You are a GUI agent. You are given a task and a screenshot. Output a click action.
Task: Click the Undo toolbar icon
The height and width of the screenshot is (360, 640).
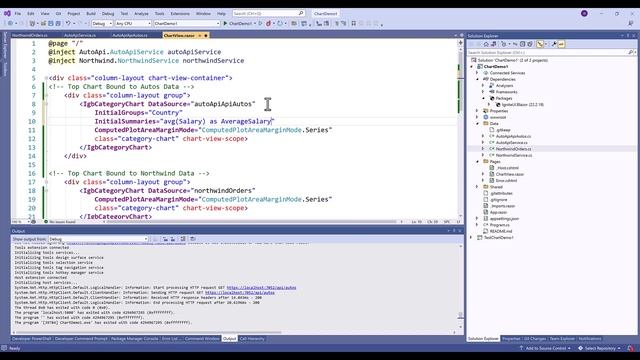click(x=68, y=23)
